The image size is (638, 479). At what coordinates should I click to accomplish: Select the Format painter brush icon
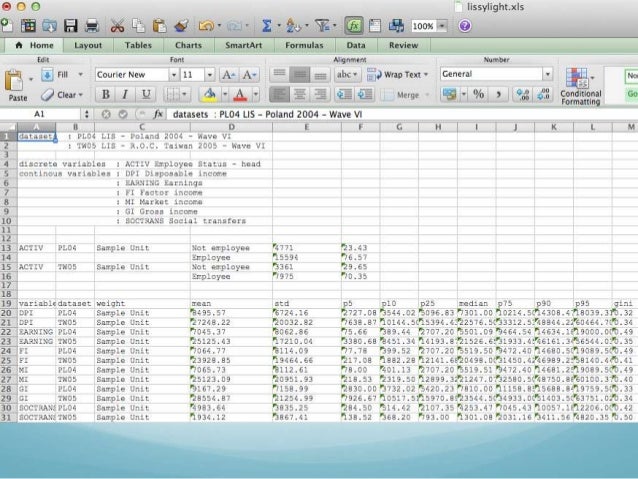(181, 26)
